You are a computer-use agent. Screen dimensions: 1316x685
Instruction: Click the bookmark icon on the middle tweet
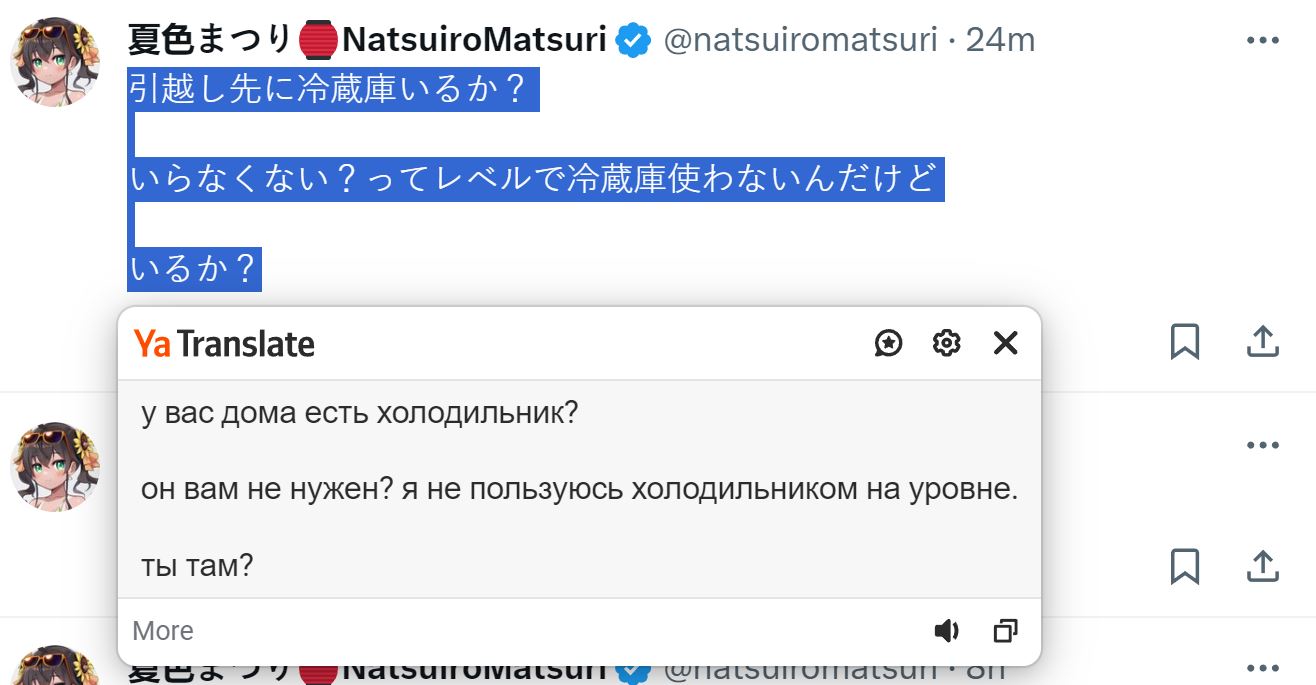(x=1185, y=565)
